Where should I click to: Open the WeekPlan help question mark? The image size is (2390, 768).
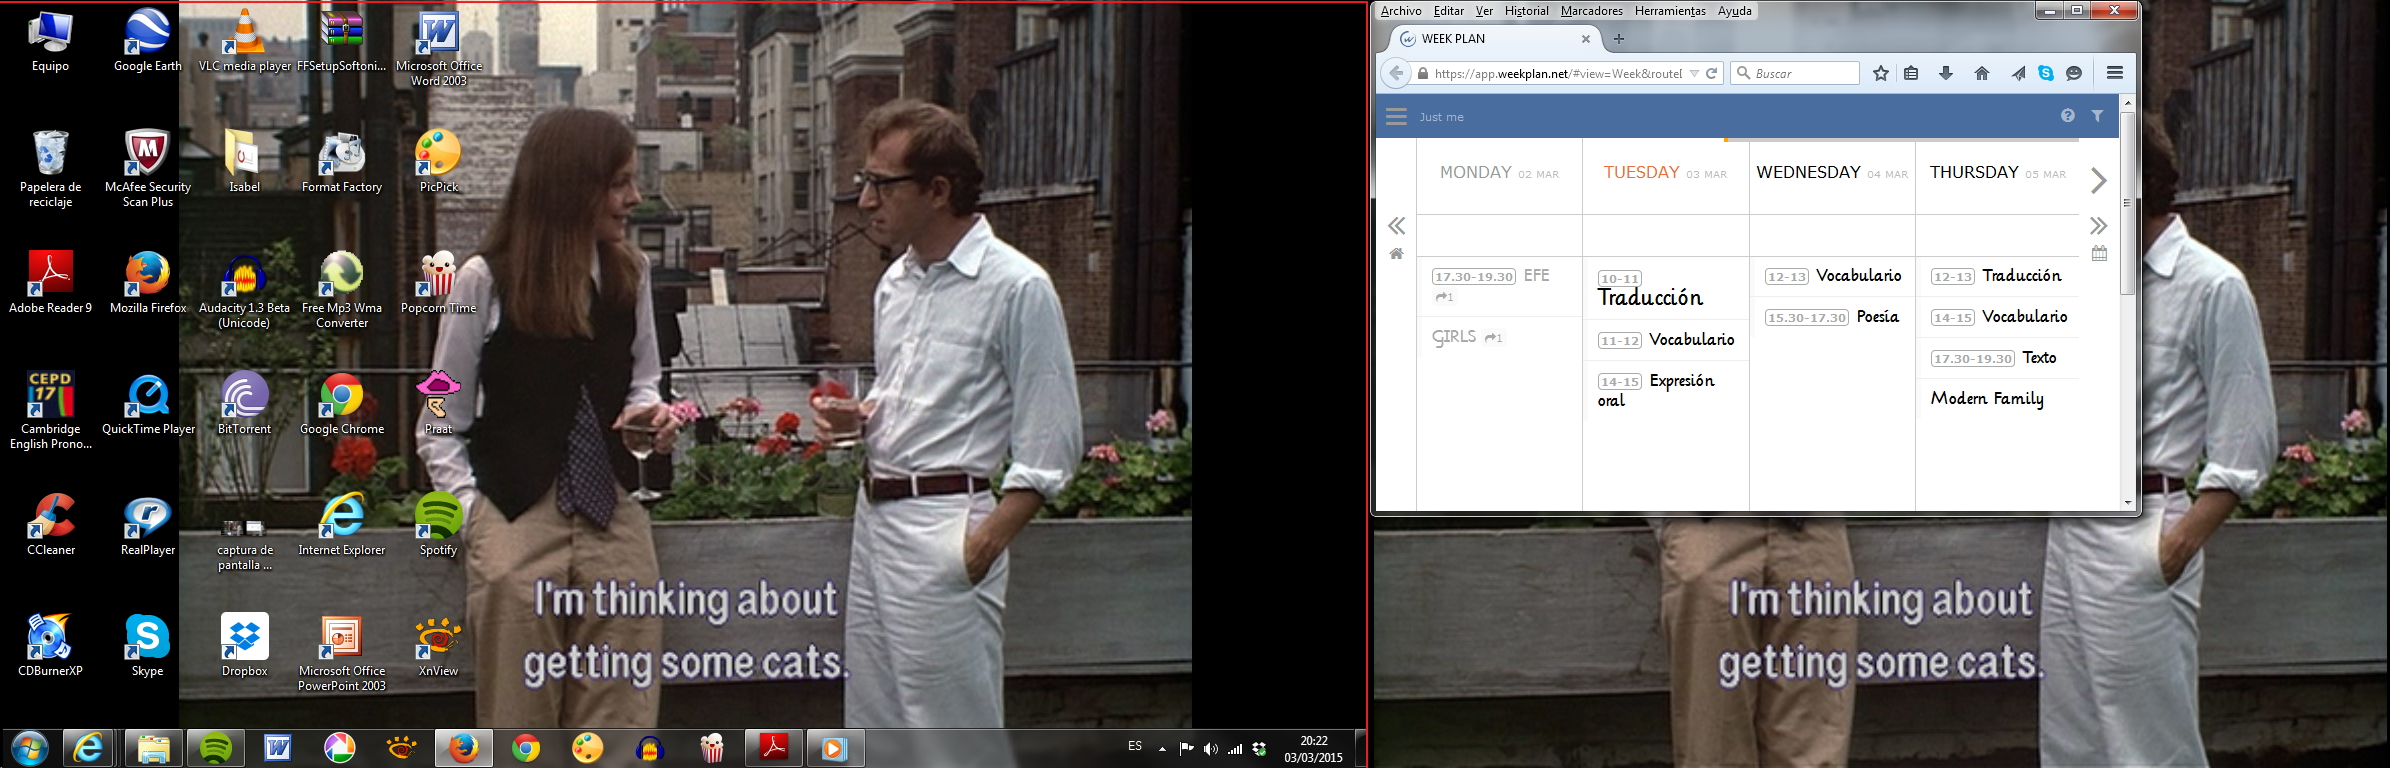point(2067,116)
